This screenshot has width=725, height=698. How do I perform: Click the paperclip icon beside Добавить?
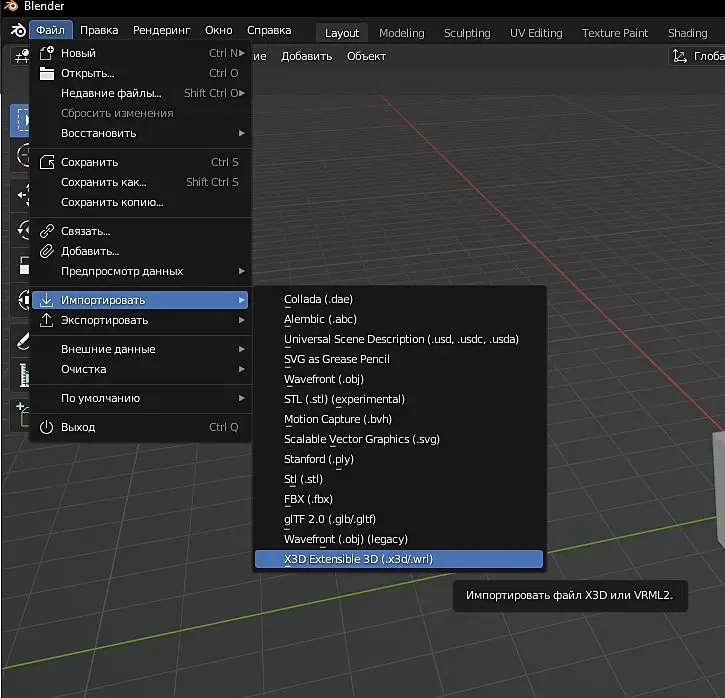click(x=46, y=251)
